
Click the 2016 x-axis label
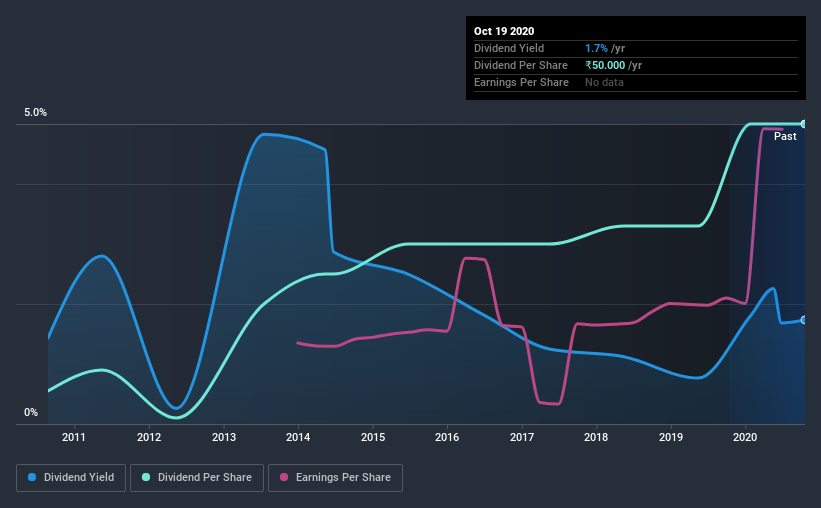pyautogui.click(x=447, y=437)
